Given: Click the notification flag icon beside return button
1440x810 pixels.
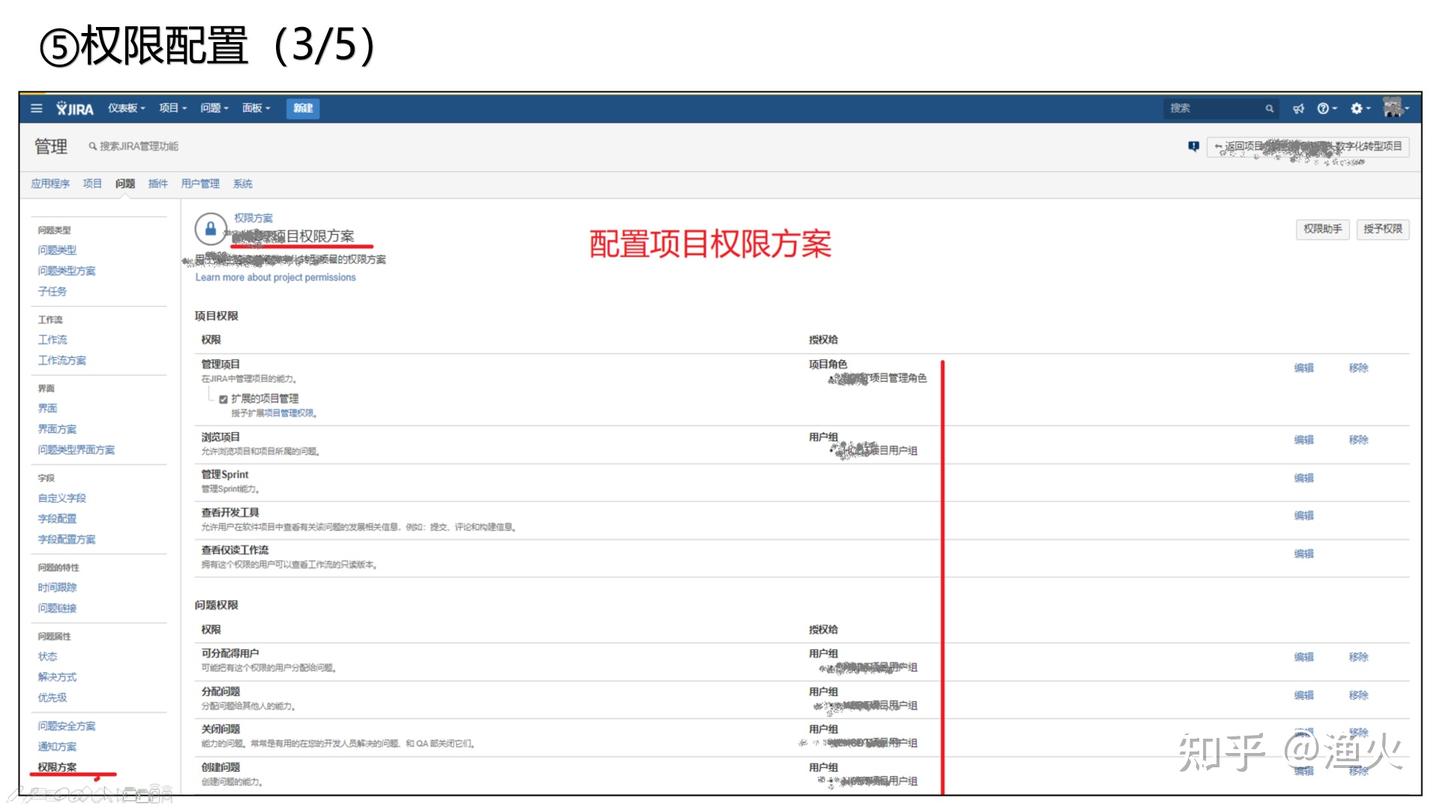Looking at the screenshot, I should pos(1193,146).
